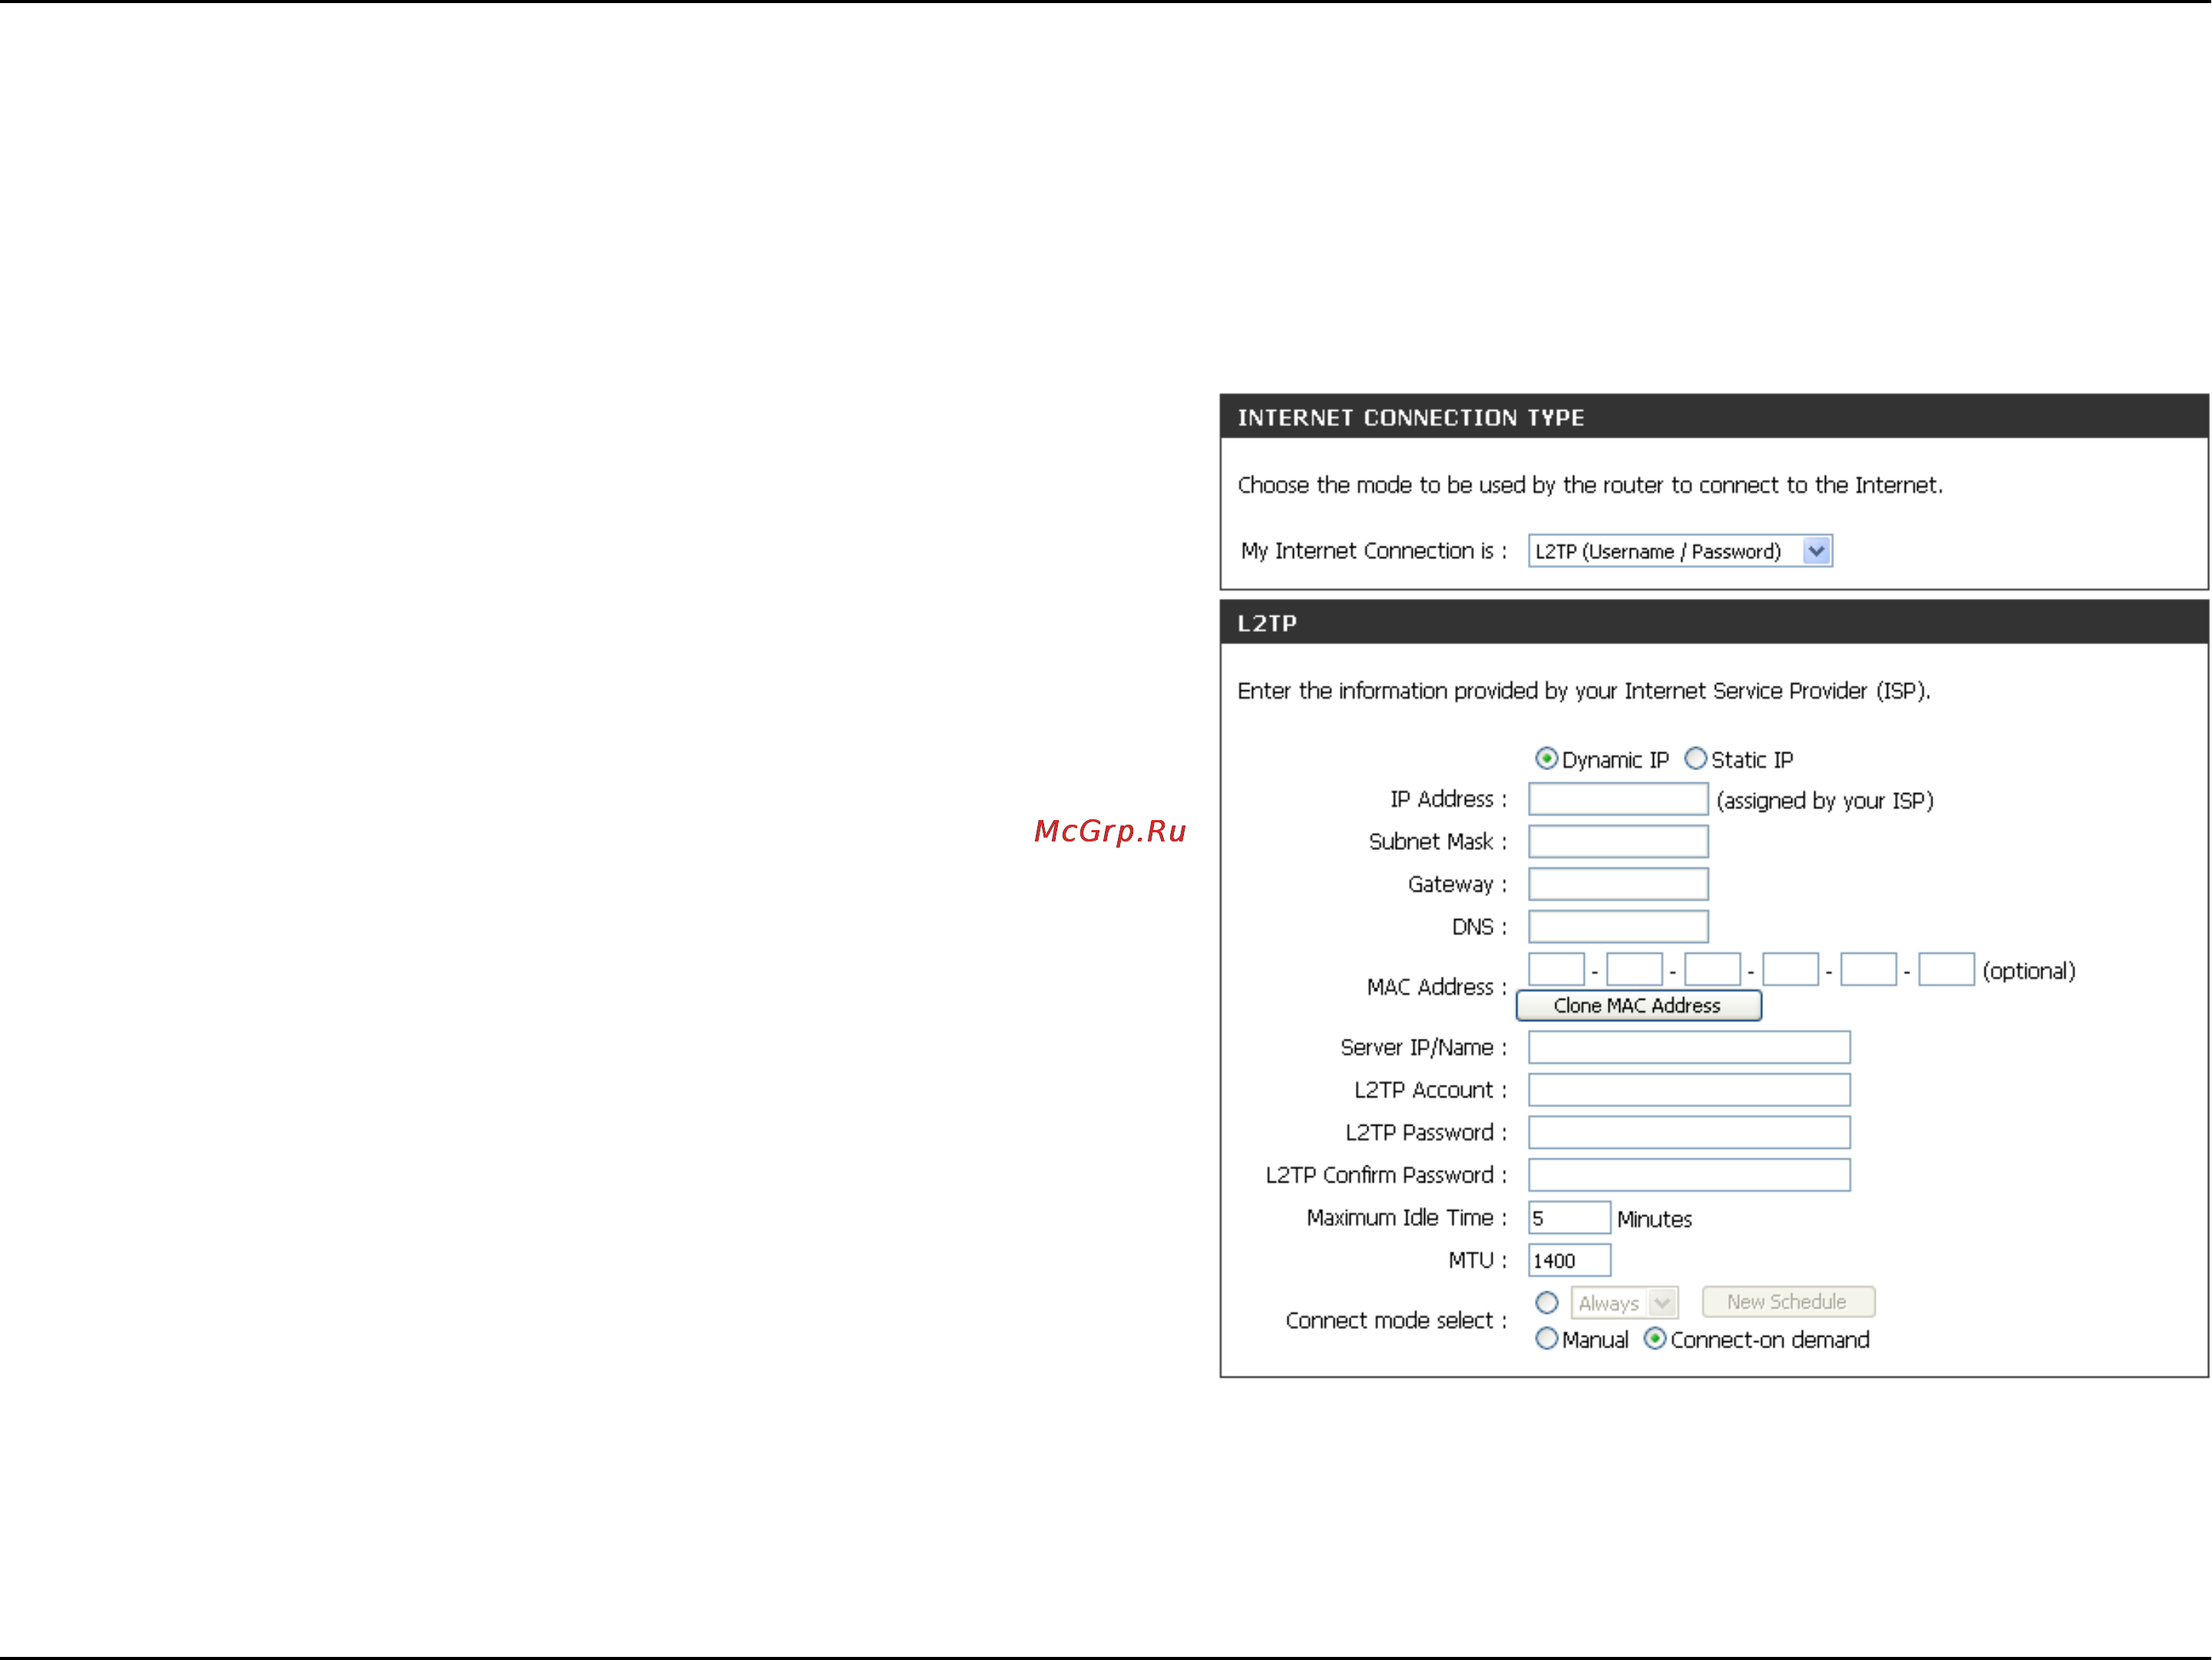Screen dimensions: 2212x1660
Task: Click the Gateway input field
Action: (x=1618, y=884)
